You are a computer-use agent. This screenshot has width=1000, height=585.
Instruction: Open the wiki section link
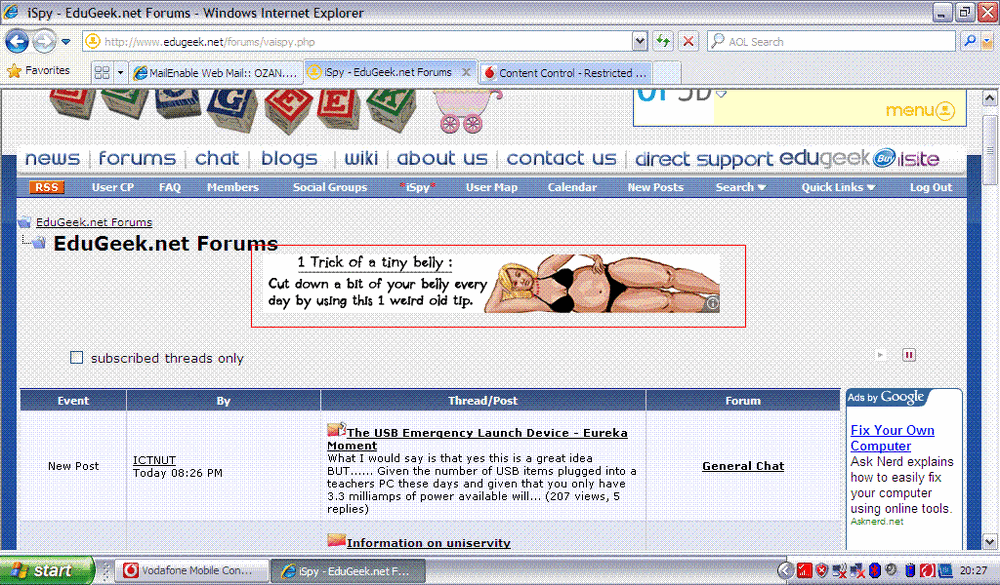click(x=361, y=158)
